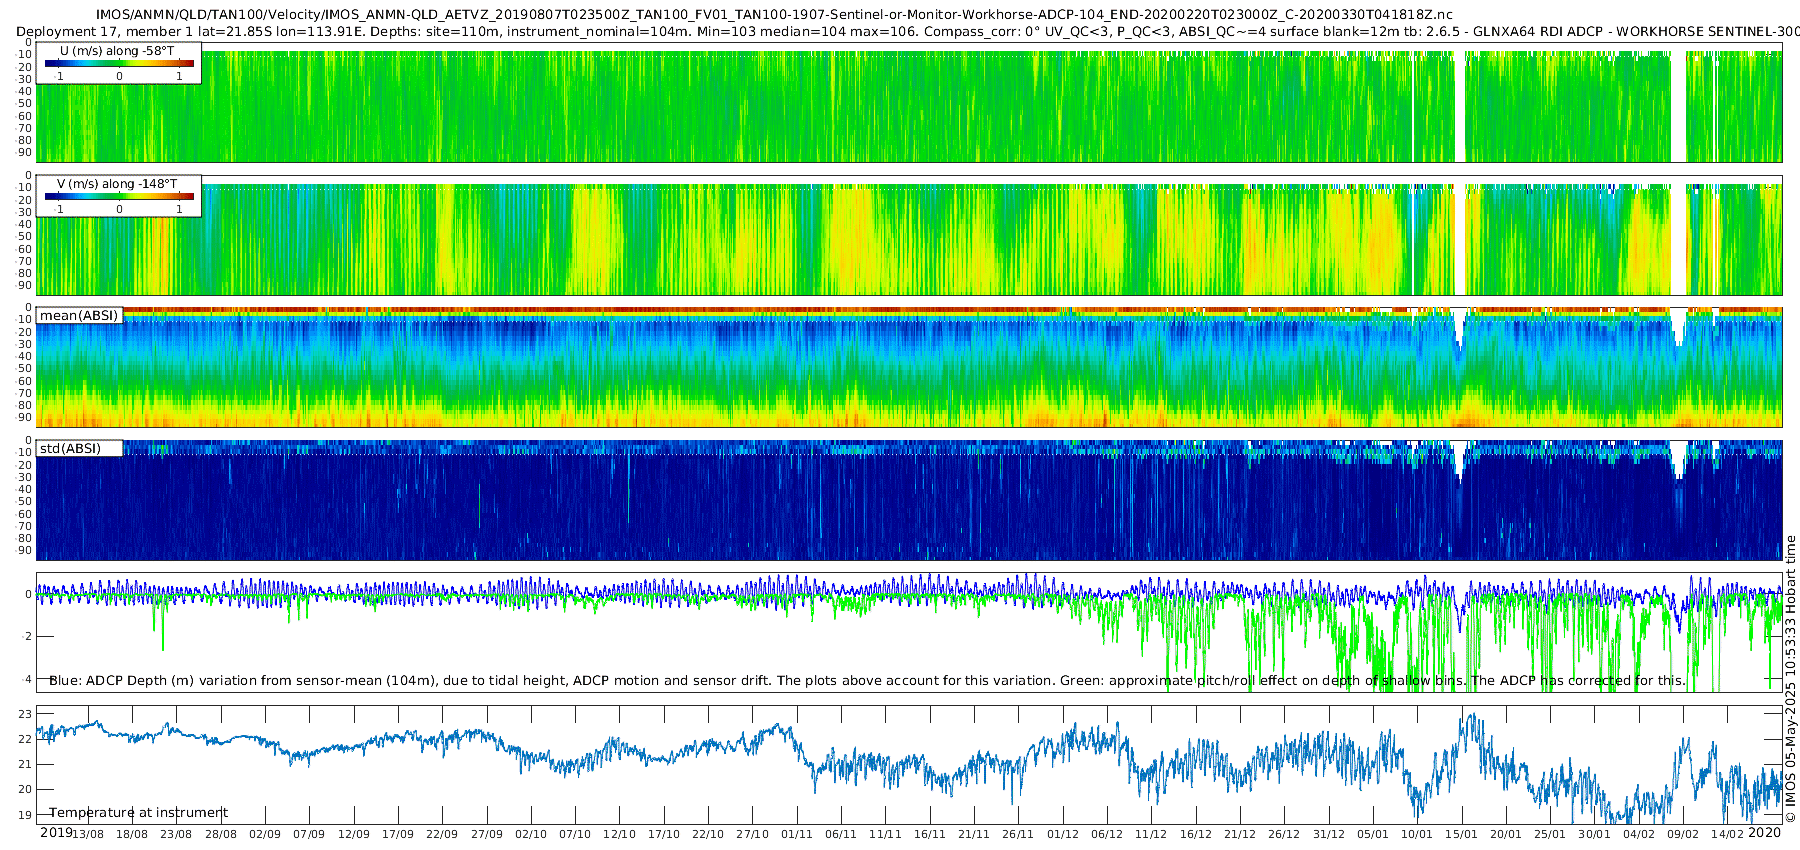Screen dimensions: 1800x850
Task: Click the 13/08 date tick label
Action: [88, 834]
